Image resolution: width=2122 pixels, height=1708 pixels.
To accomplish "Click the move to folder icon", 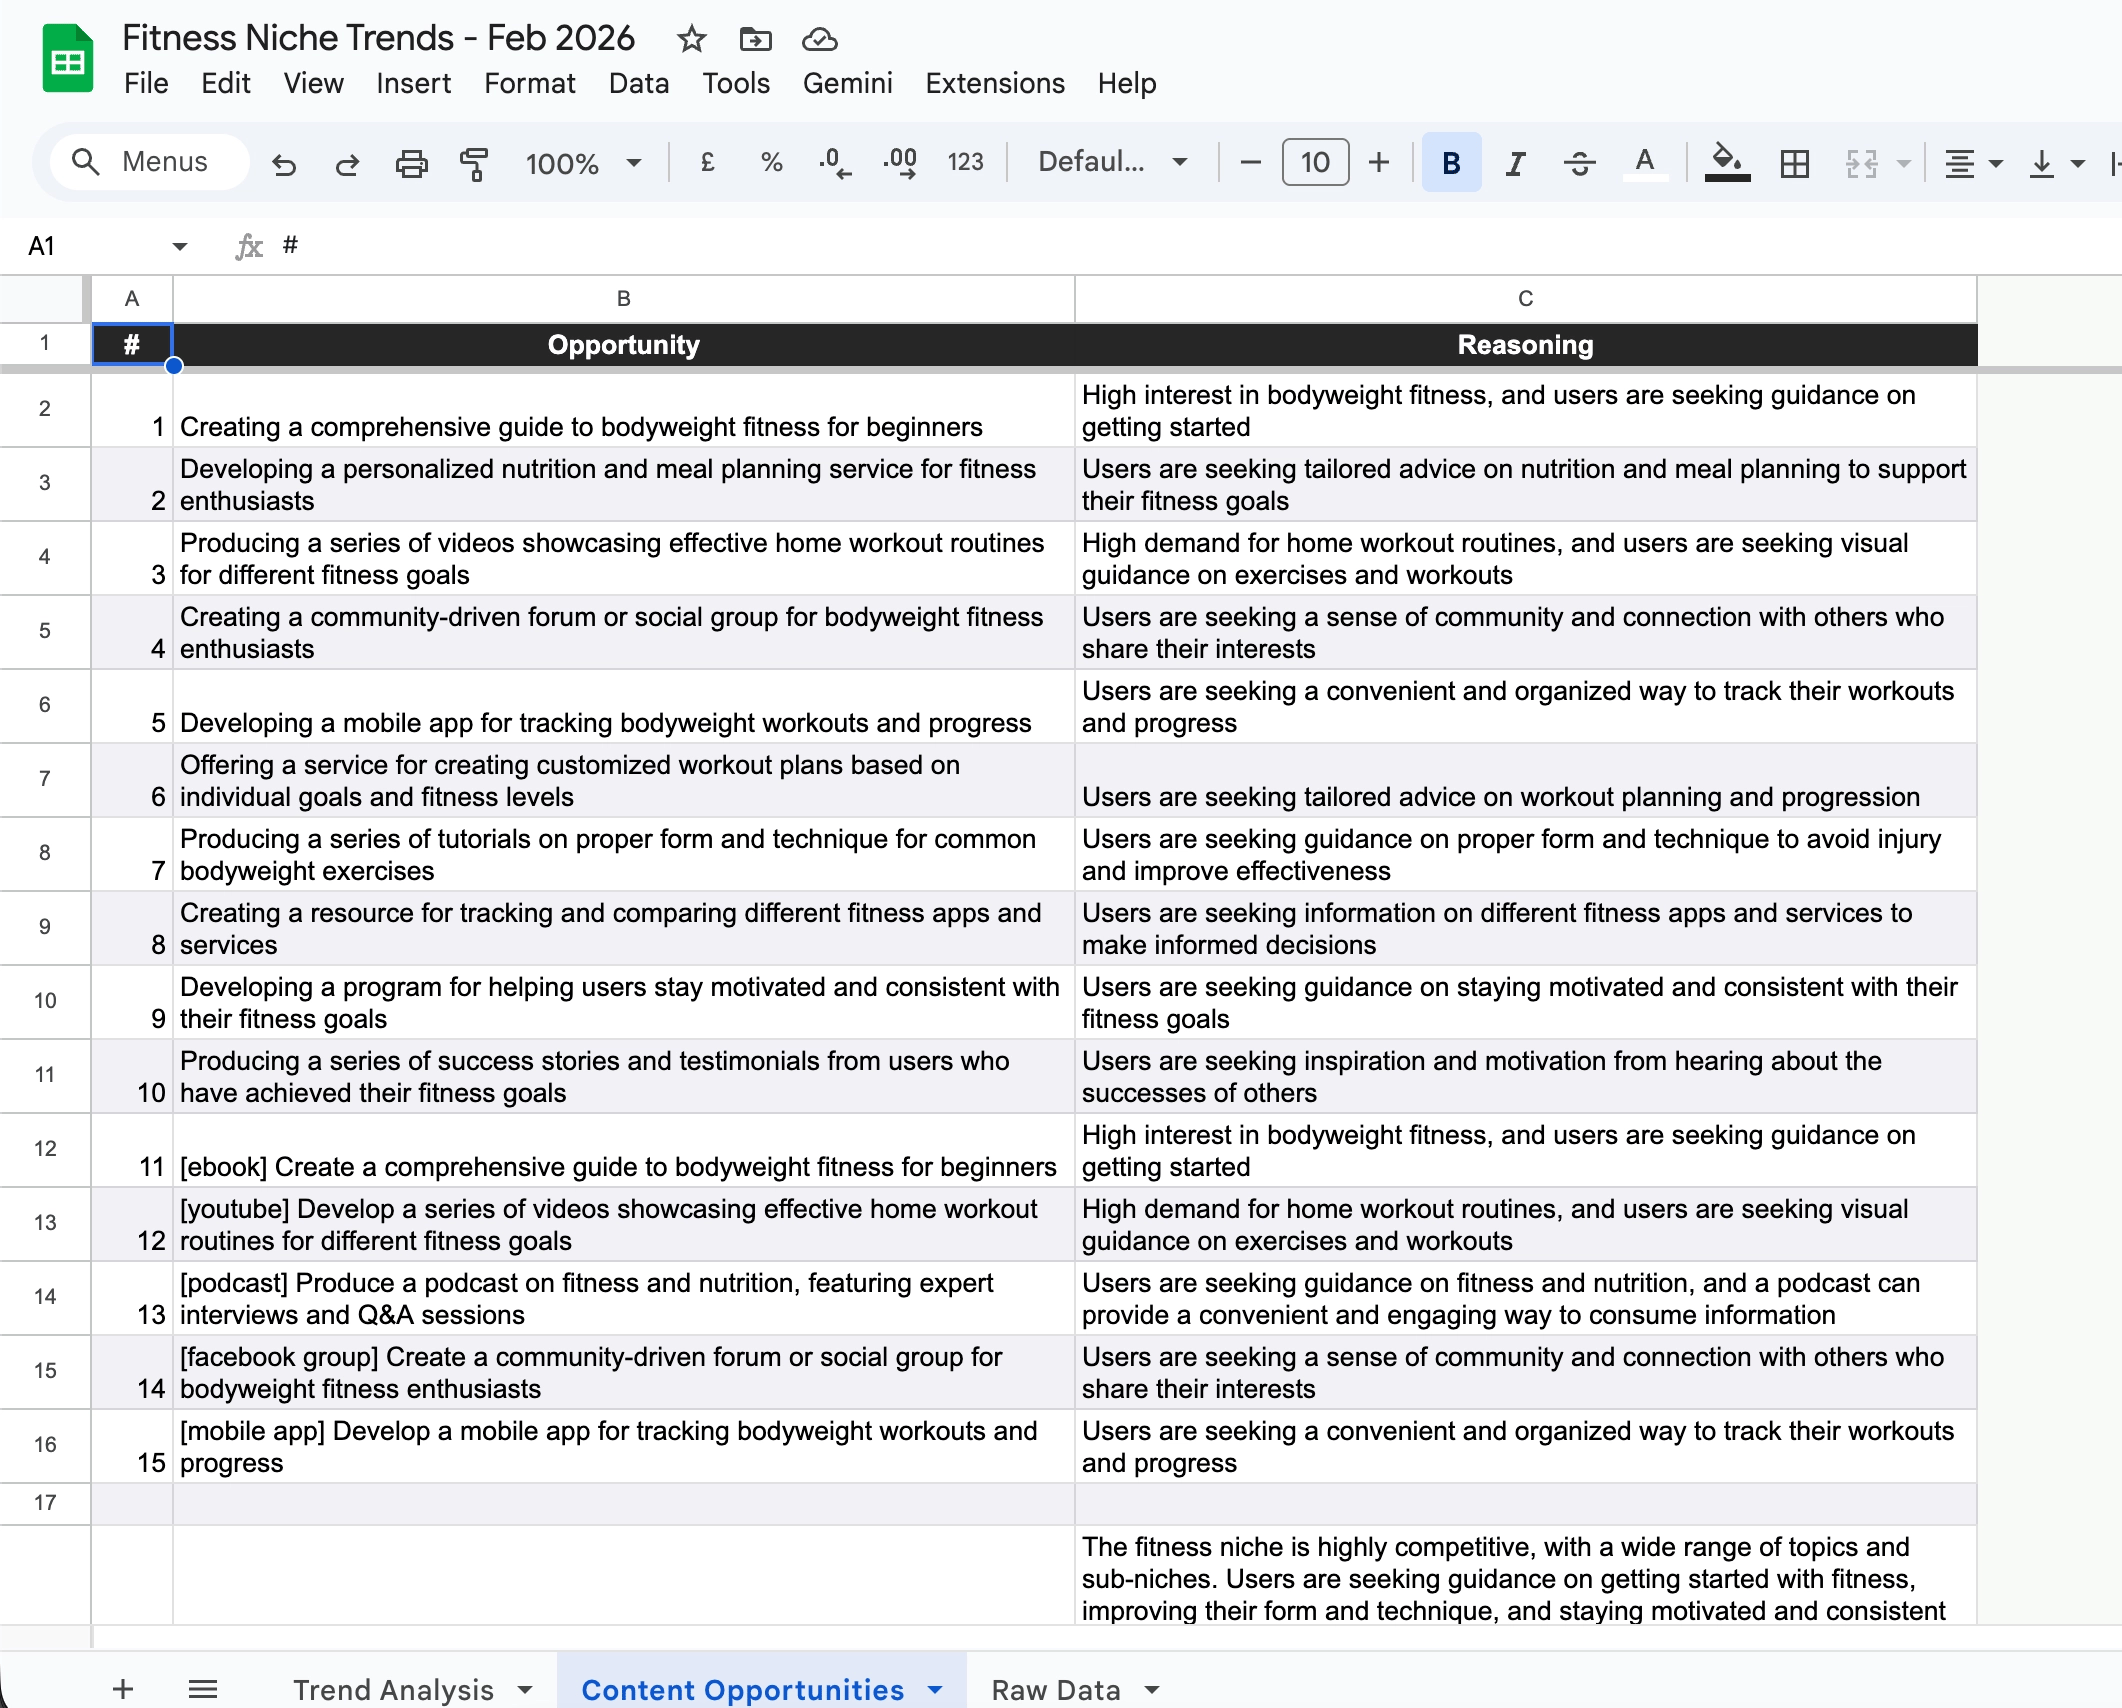I will (x=755, y=39).
